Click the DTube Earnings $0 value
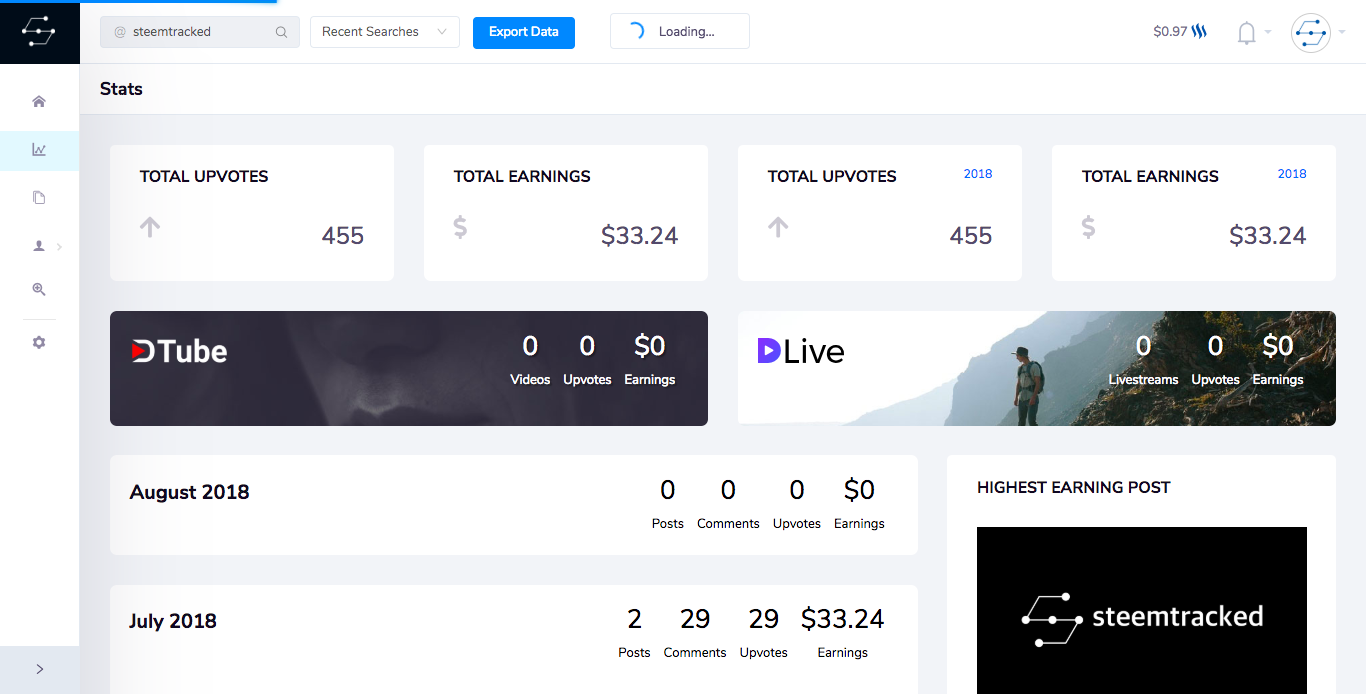Viewport: 1366px width, 694px height. click(x=650, y=347)
